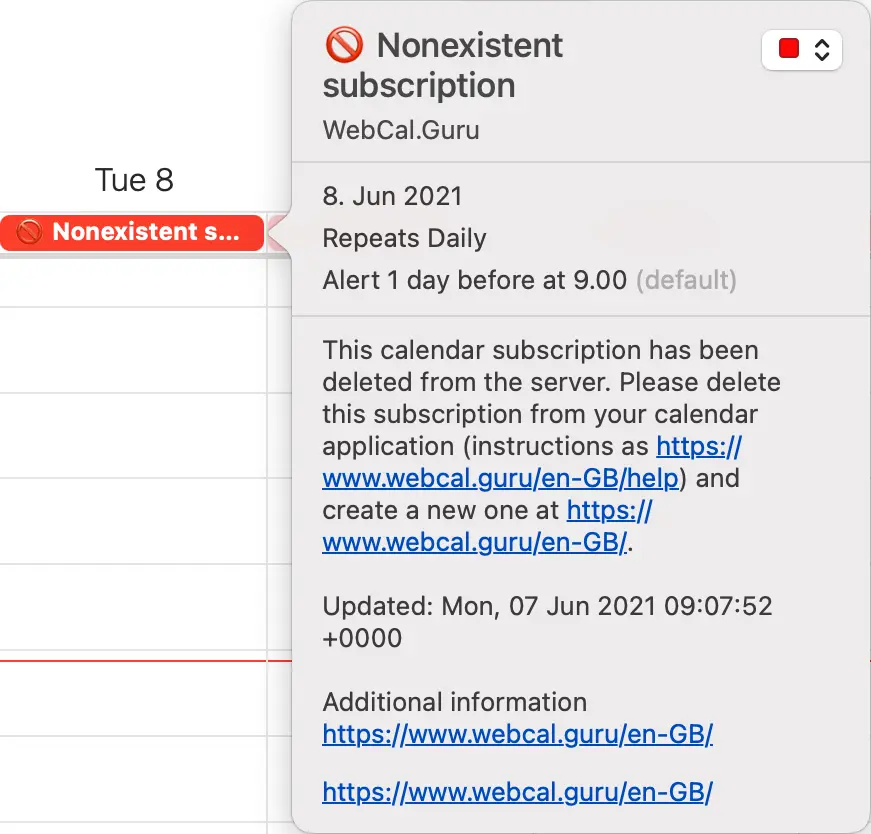
Task: Click the Additional information label
Action: tap(454, 702)
